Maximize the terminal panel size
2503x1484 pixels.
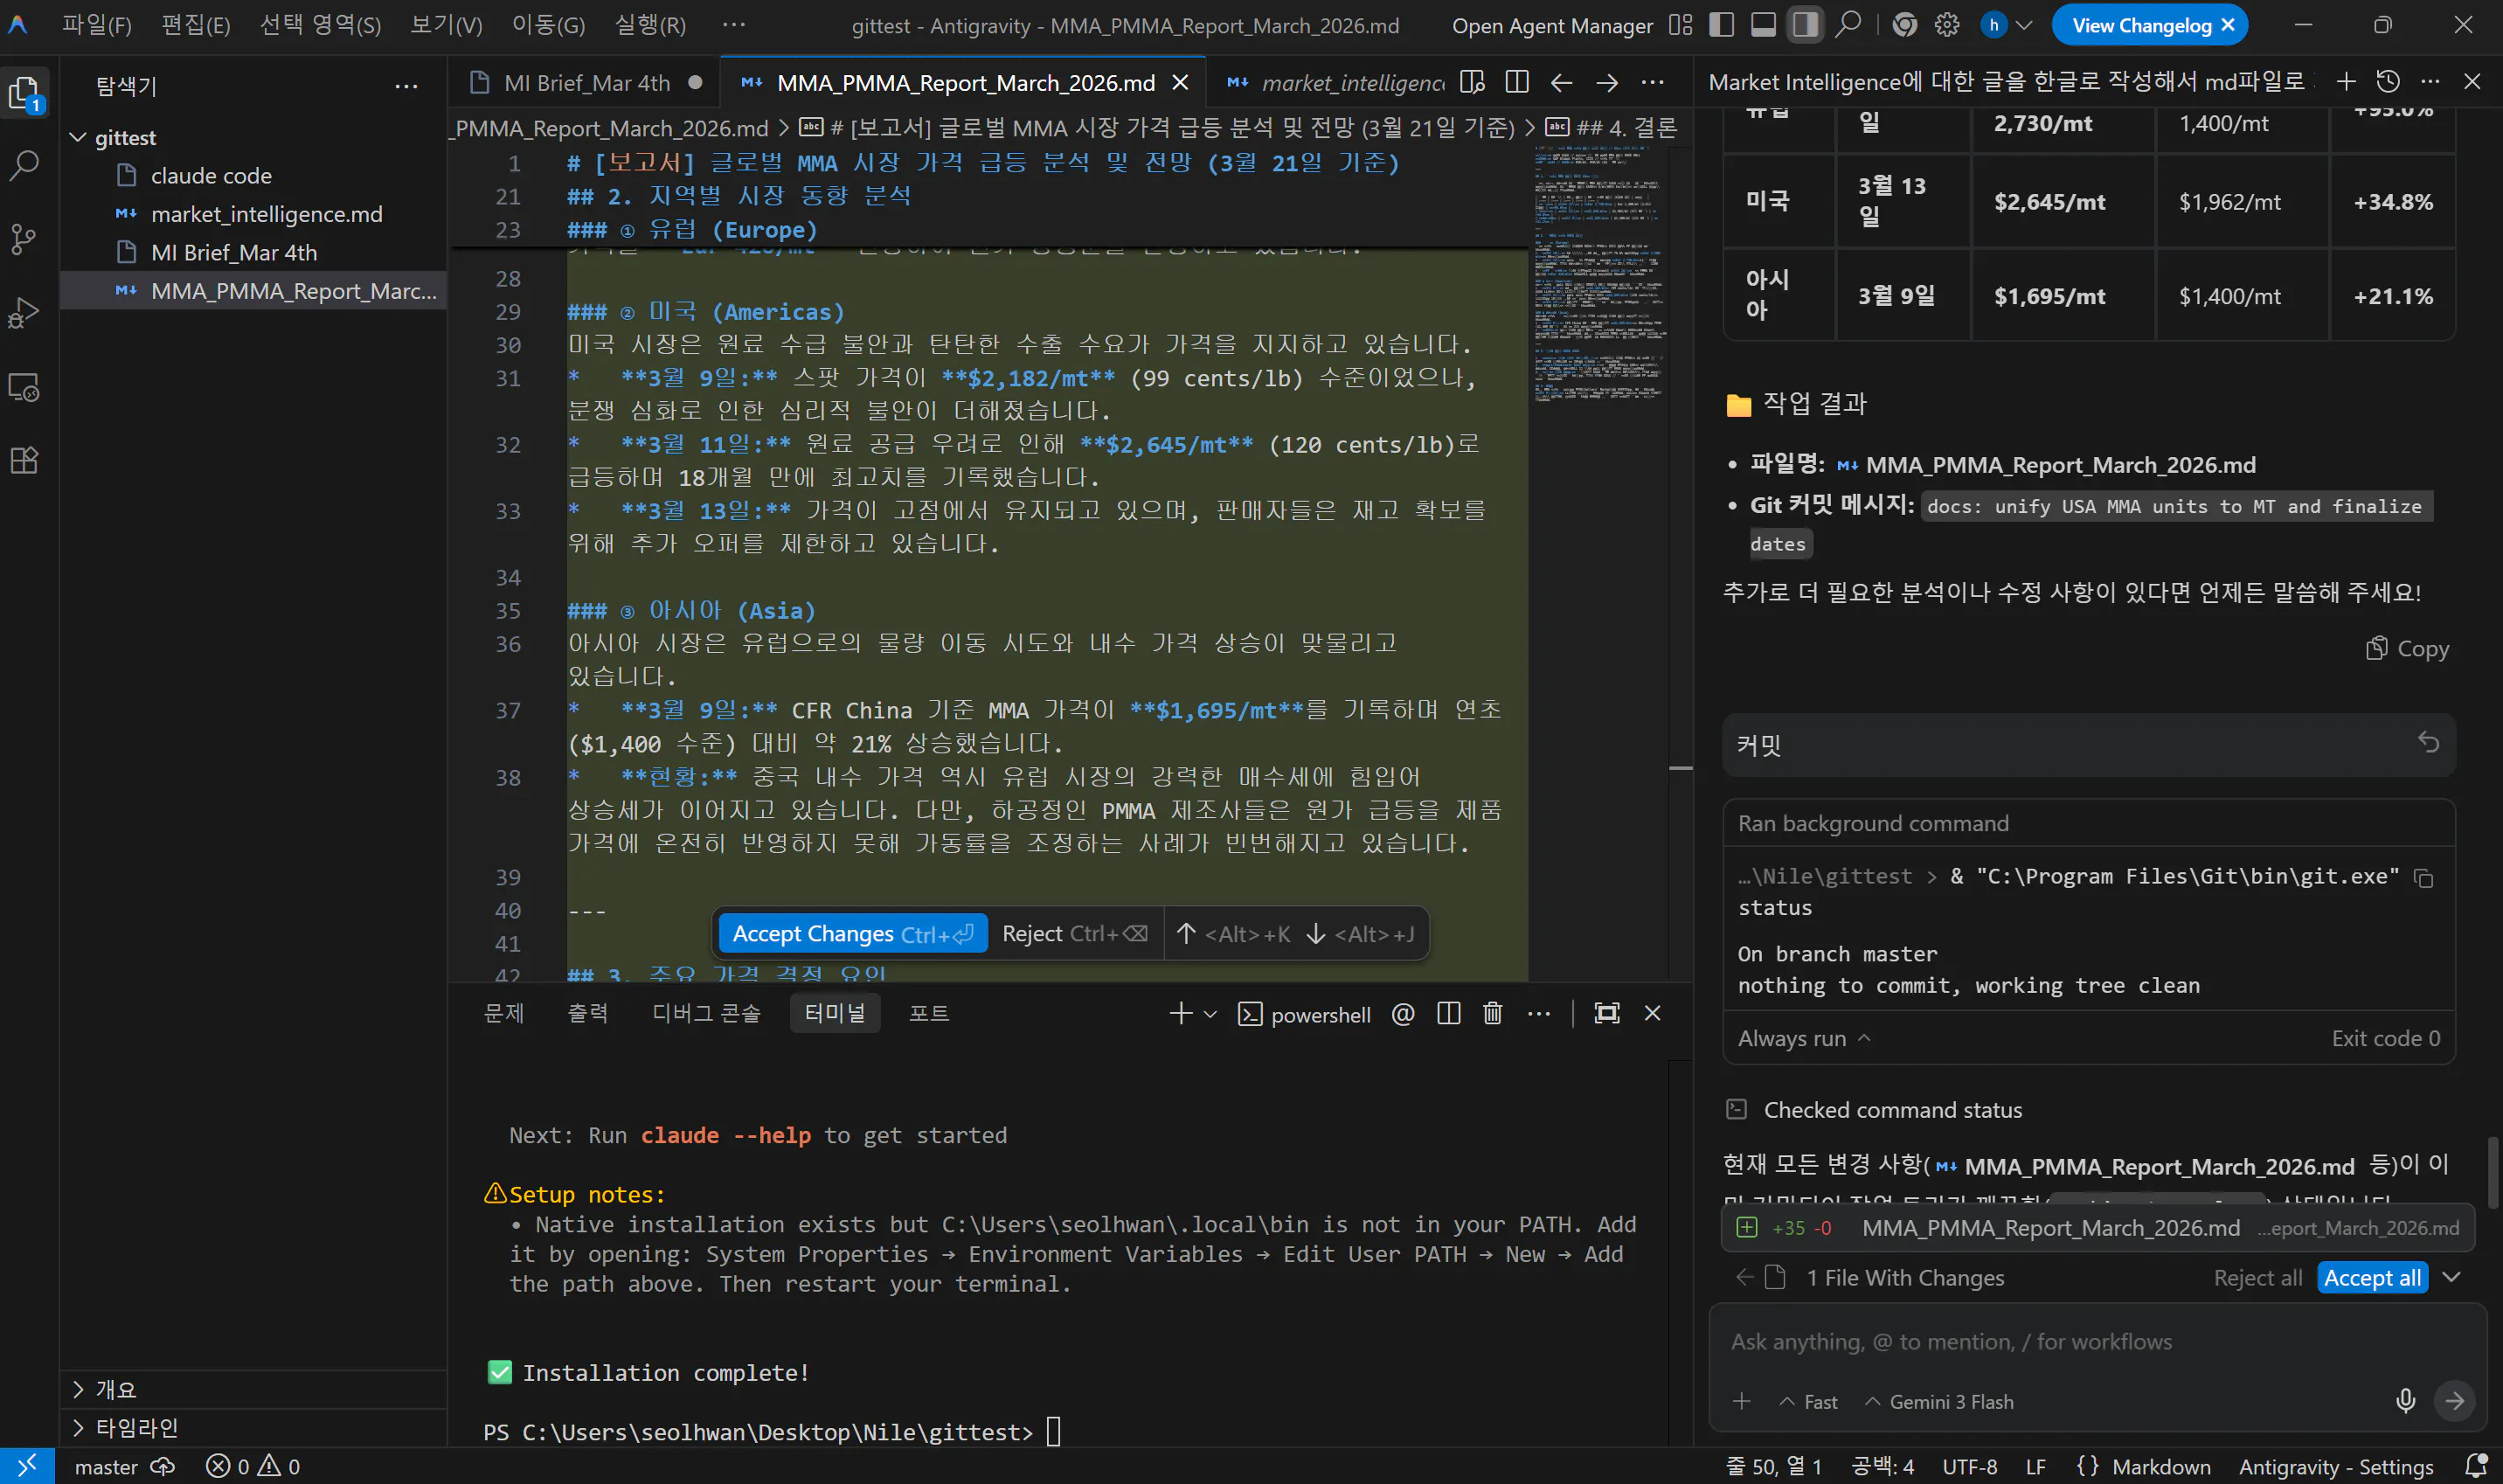(x=1606, y=1013)
